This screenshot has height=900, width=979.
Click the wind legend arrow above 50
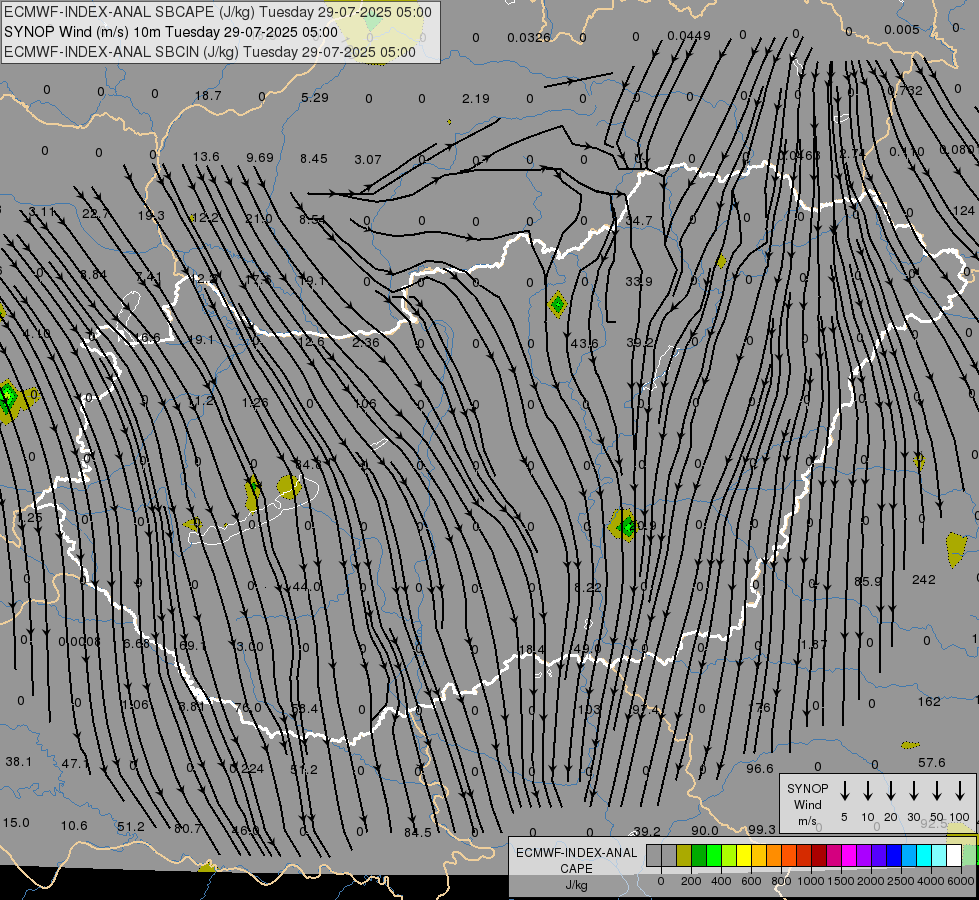[937, 791]
